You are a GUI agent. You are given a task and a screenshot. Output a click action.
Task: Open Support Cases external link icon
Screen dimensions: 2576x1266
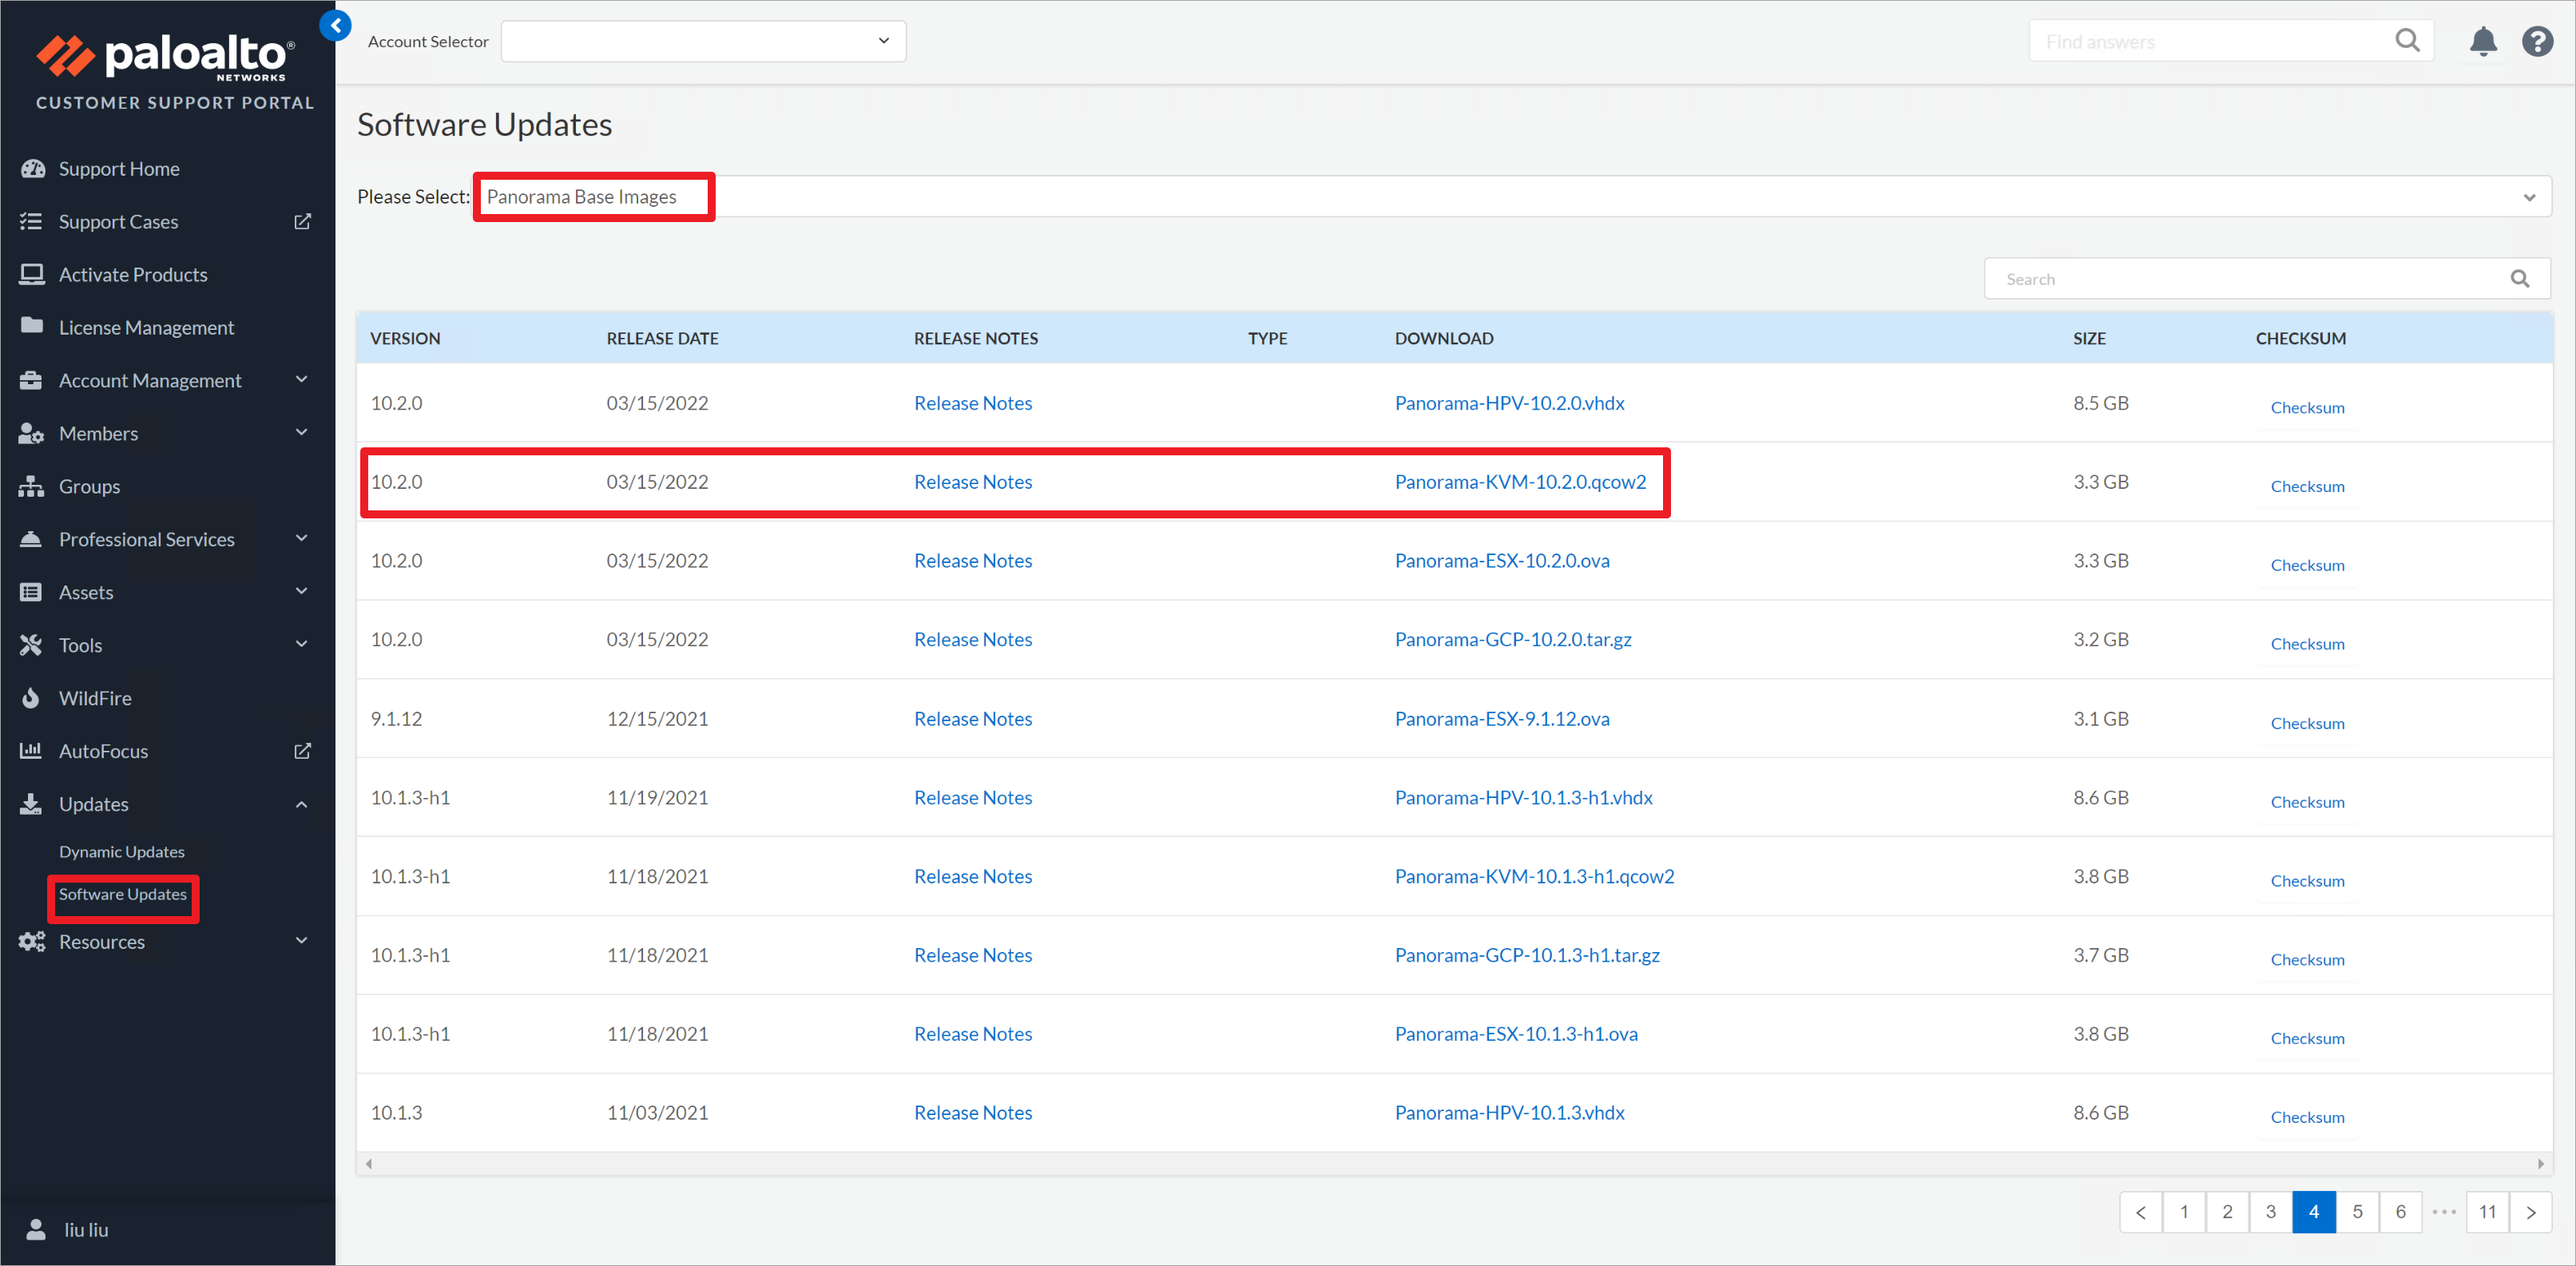[x=302, y=221]
